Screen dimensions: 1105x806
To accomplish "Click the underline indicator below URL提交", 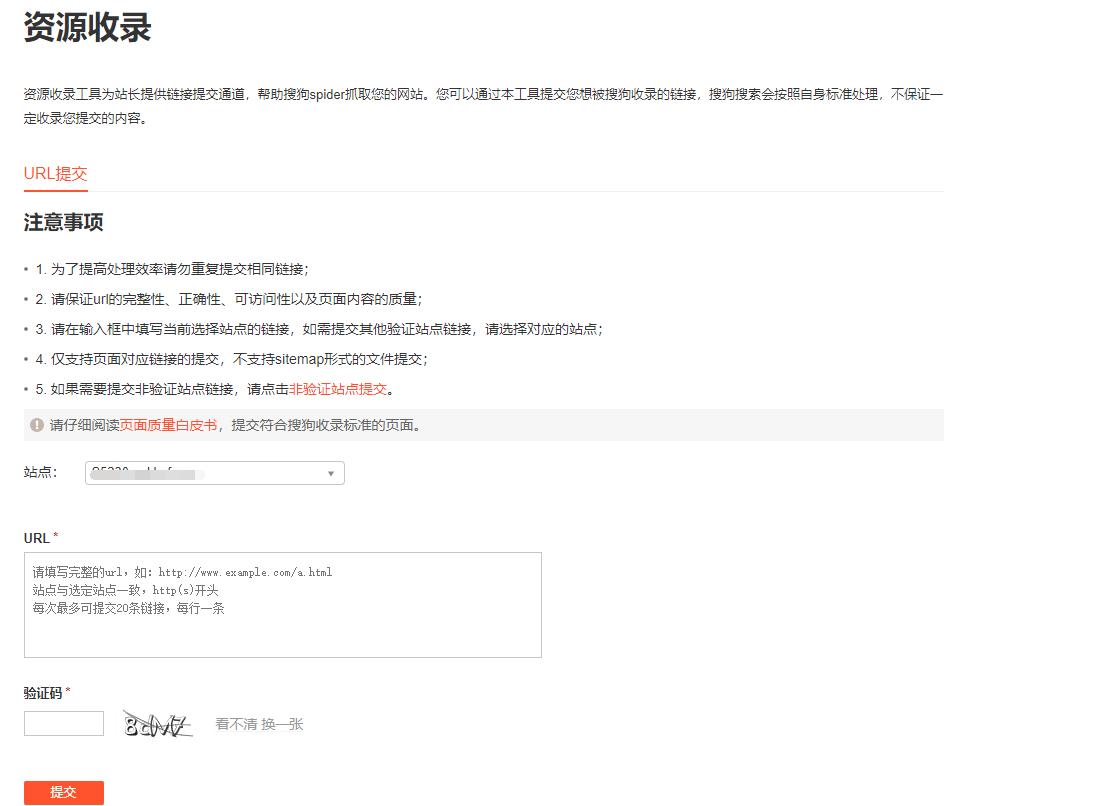I will tap(55, 189).
